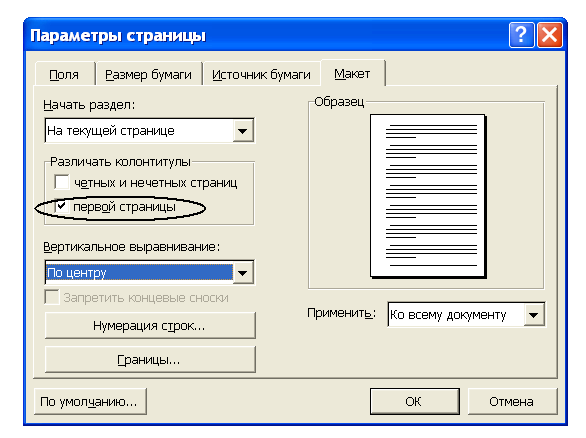
Task: Click the Образец page preview thumbnail
Action: coord(428,196)
